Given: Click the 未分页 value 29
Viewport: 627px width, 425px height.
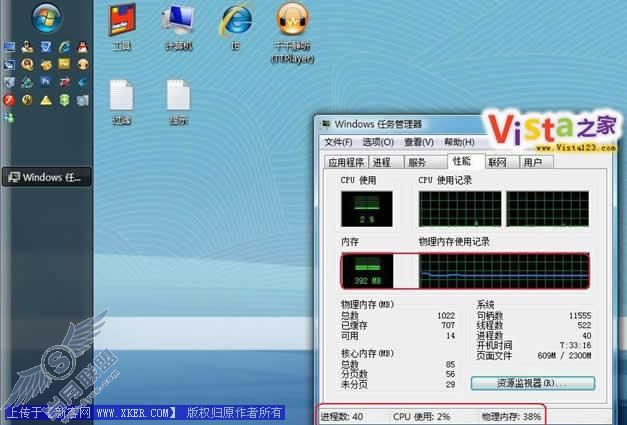Looking at the screenshot, I should click(x=450, y=384).
